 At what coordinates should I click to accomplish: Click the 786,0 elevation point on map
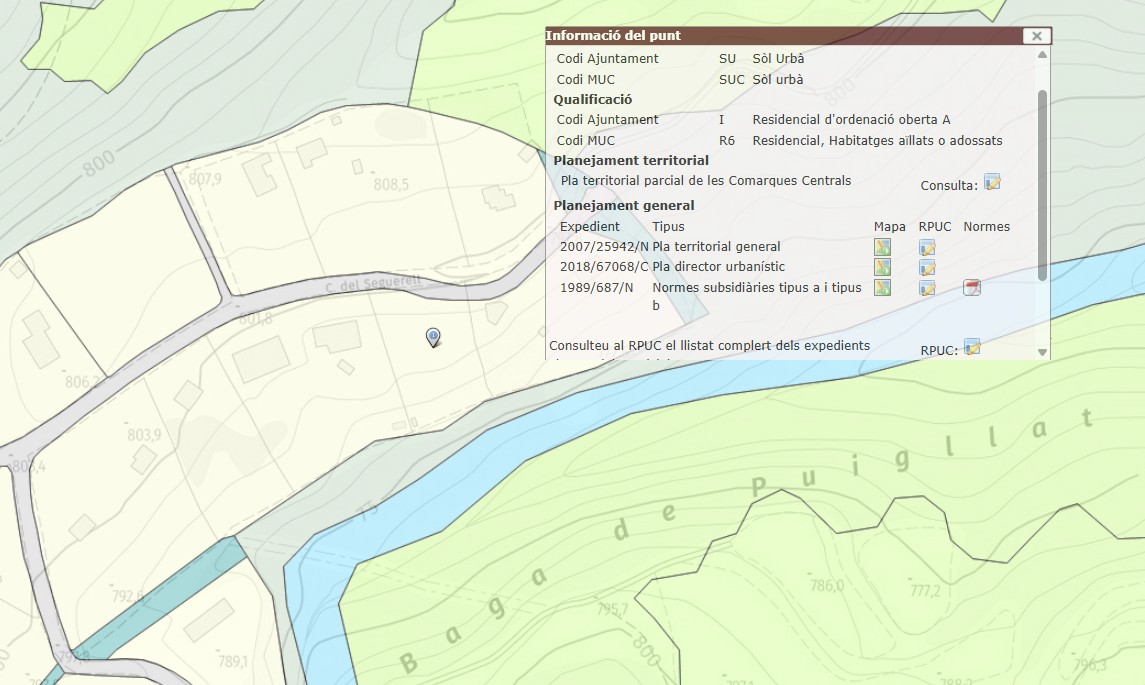[x=827, y=586]
